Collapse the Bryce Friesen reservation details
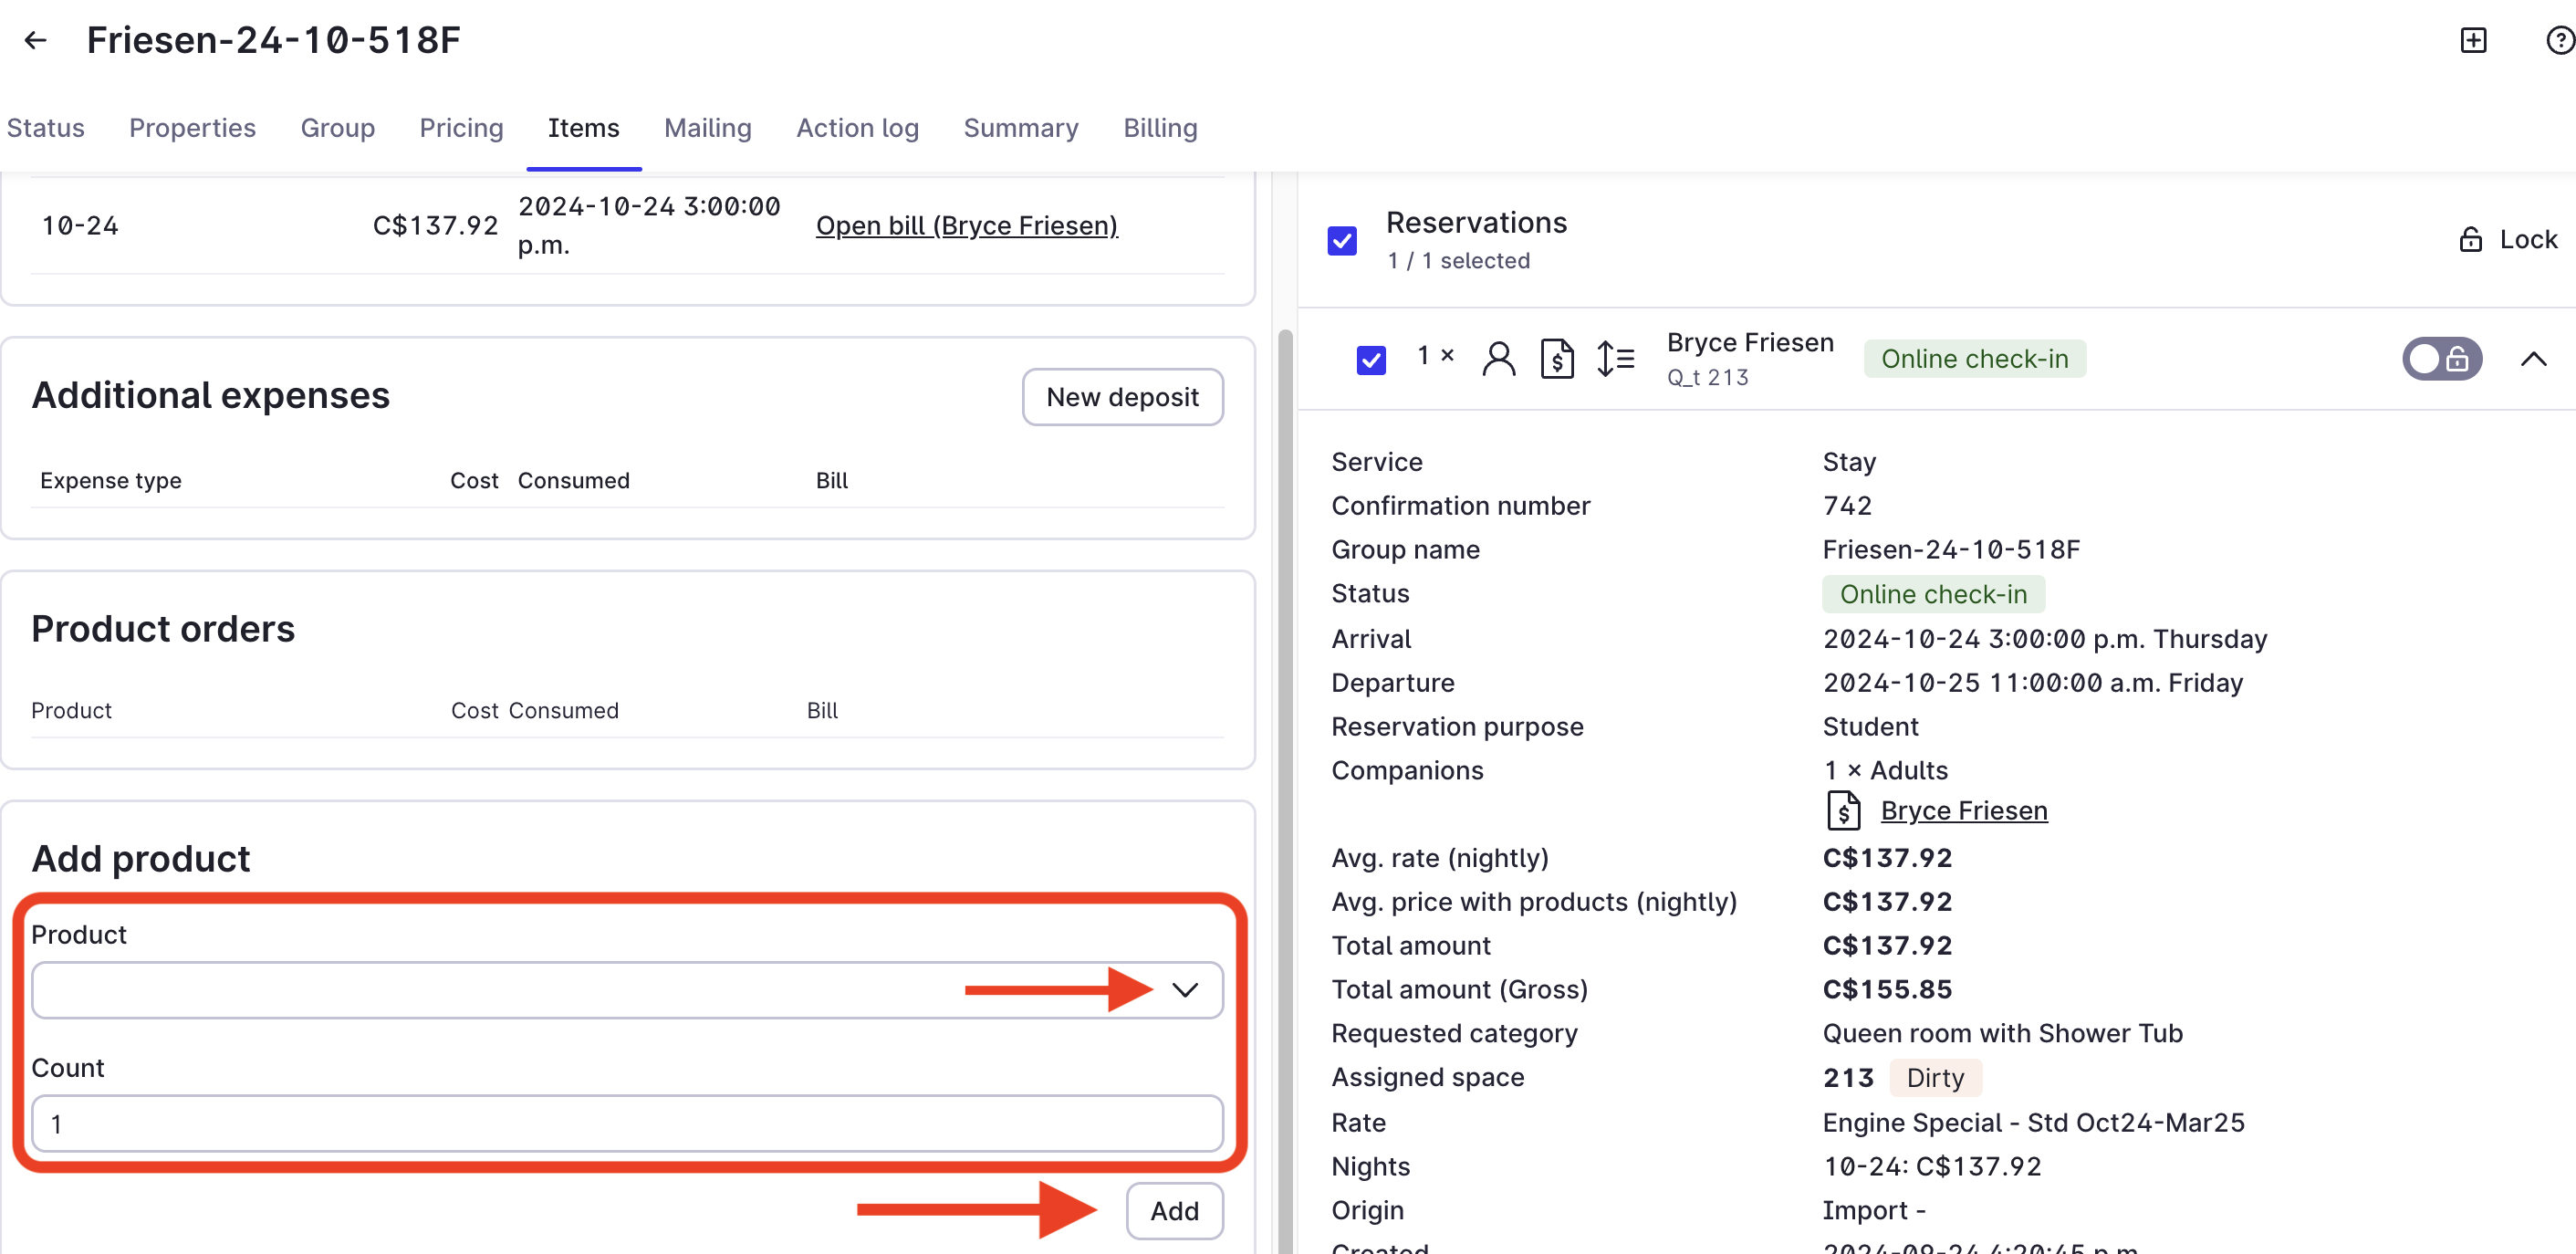 (x=2533, y=359)
